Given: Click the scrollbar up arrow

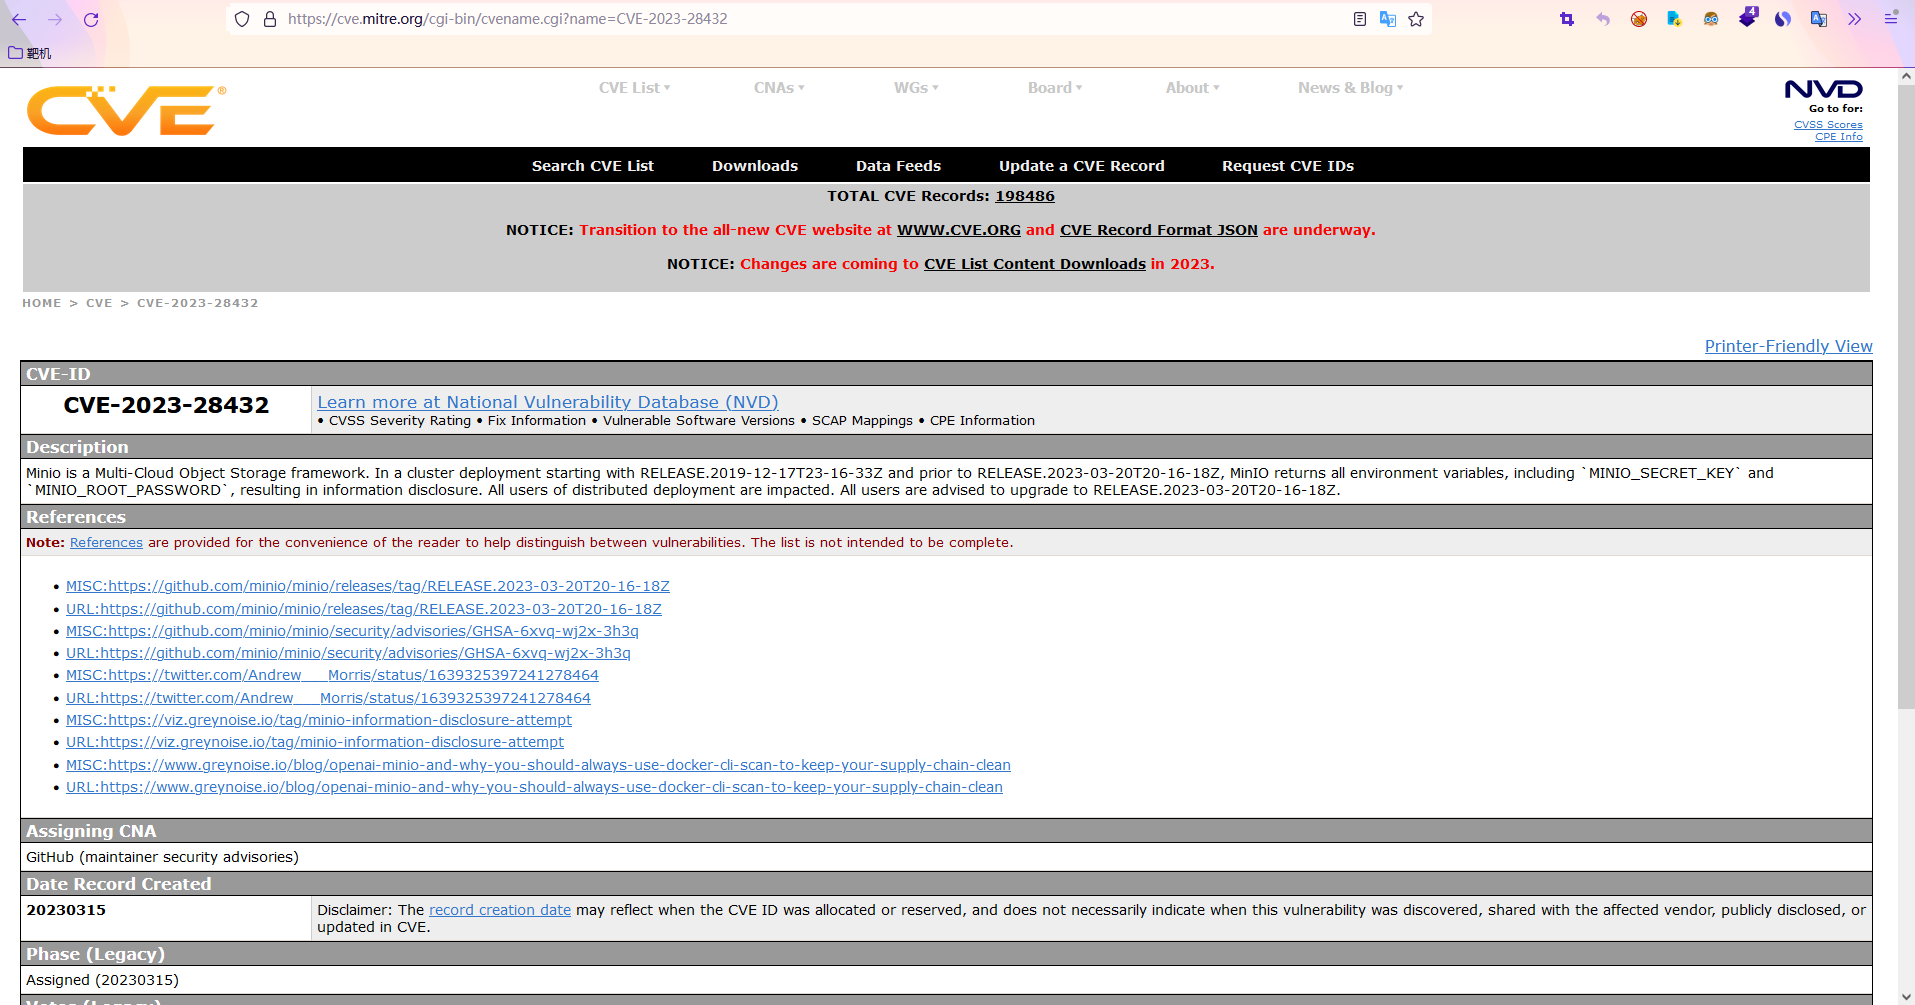Looking at the screenshot, I should tap(1906, 76).
